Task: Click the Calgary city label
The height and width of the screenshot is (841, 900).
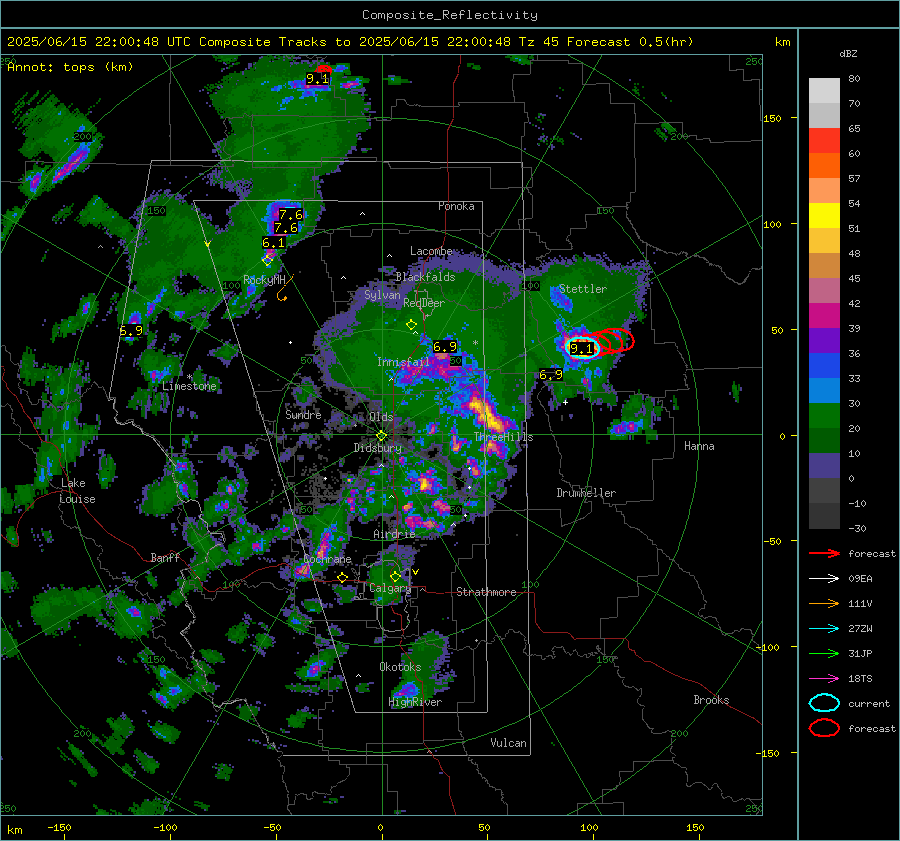Action: coord(390,588)
